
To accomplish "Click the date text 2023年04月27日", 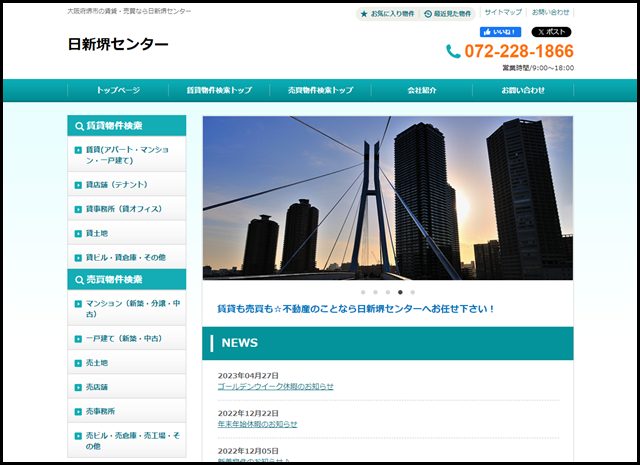I will (248, 376).
